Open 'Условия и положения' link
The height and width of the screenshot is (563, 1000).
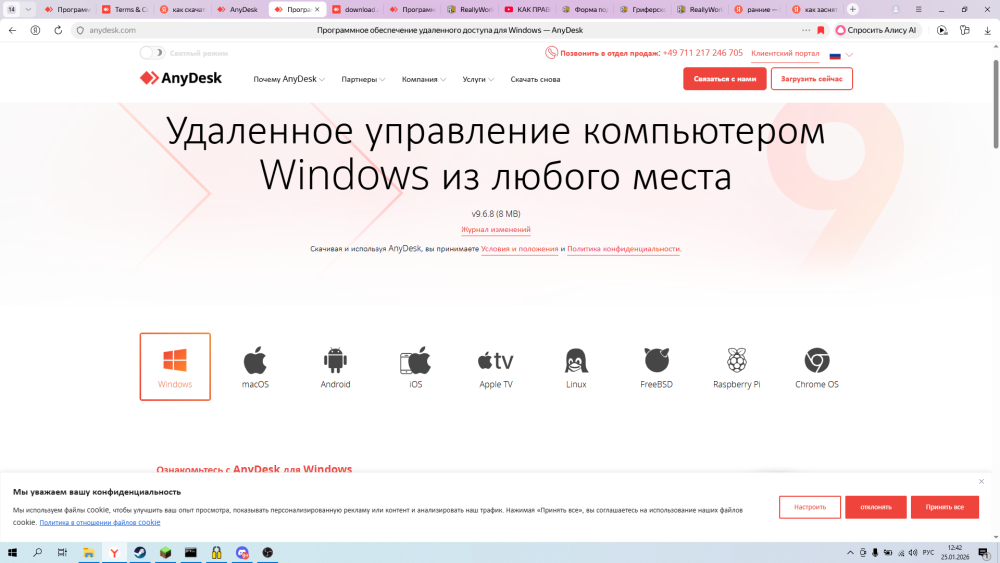click(x=519, y=249)
